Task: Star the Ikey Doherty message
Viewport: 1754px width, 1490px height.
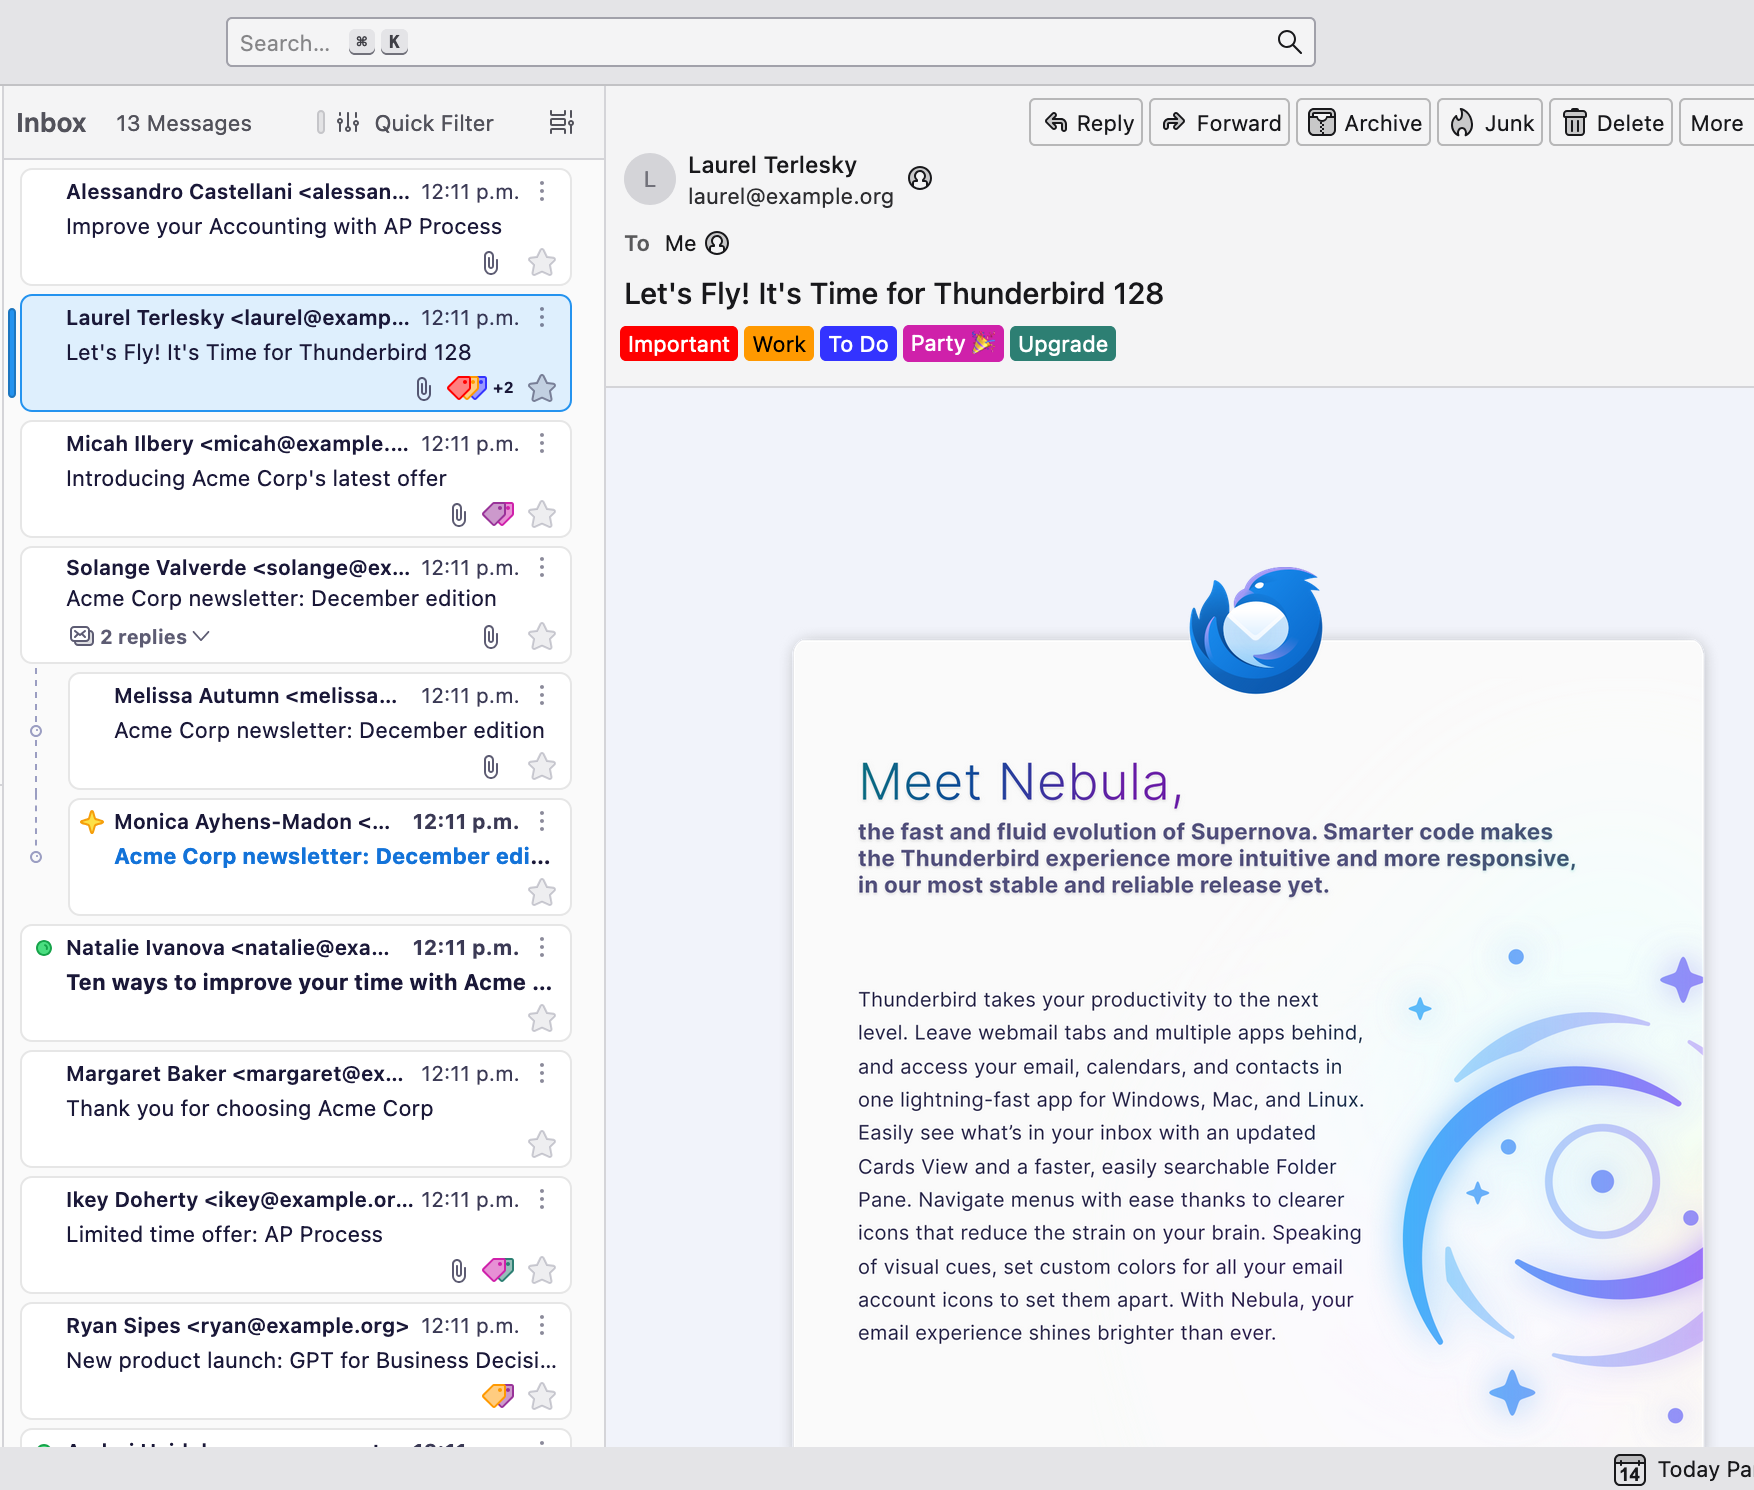Action: 542,1270
